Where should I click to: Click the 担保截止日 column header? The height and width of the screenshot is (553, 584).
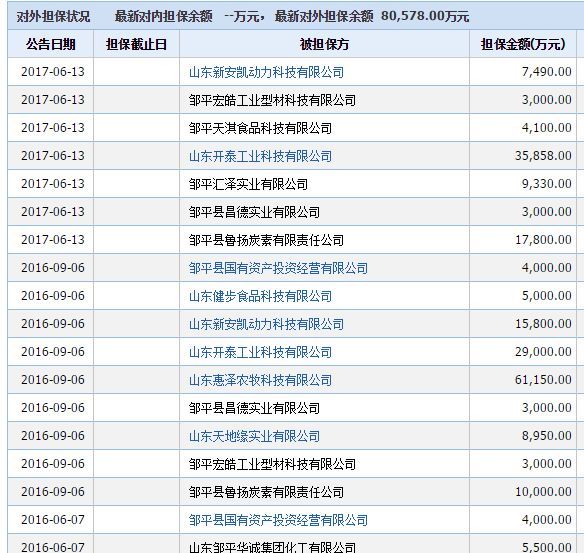click(x=136, y=44)
